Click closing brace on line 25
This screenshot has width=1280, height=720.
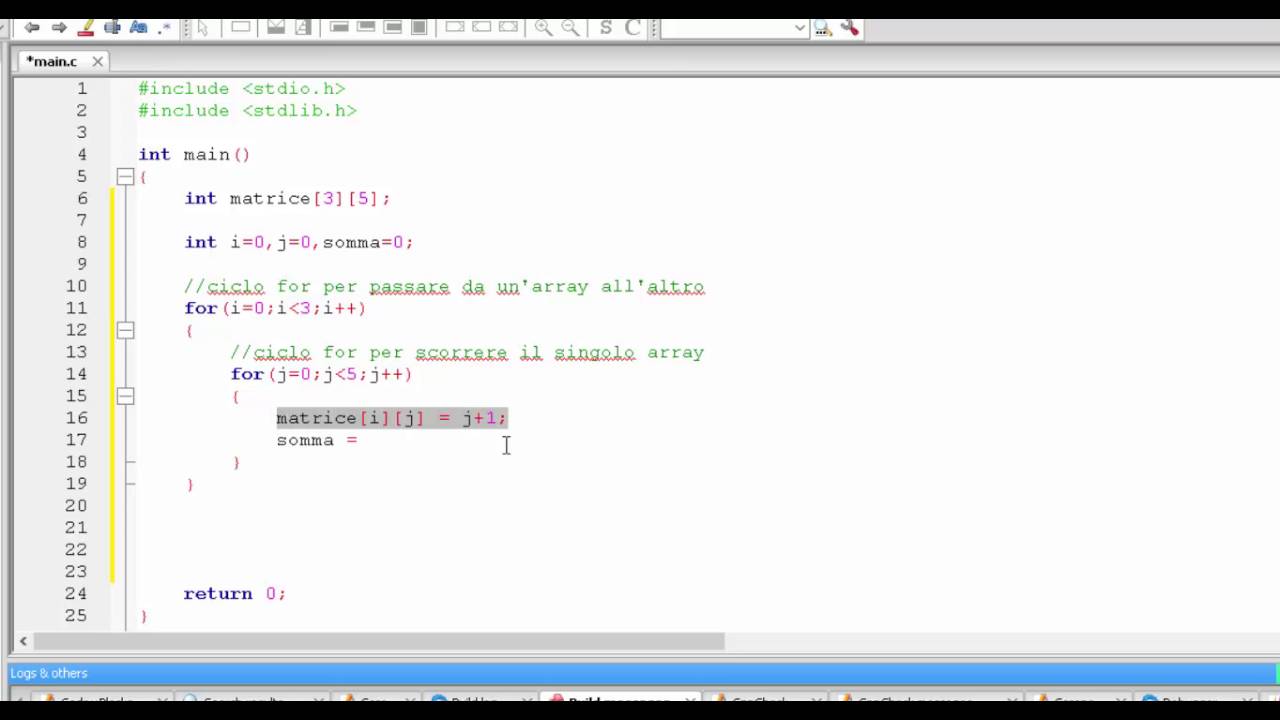(x=143, y=616)
